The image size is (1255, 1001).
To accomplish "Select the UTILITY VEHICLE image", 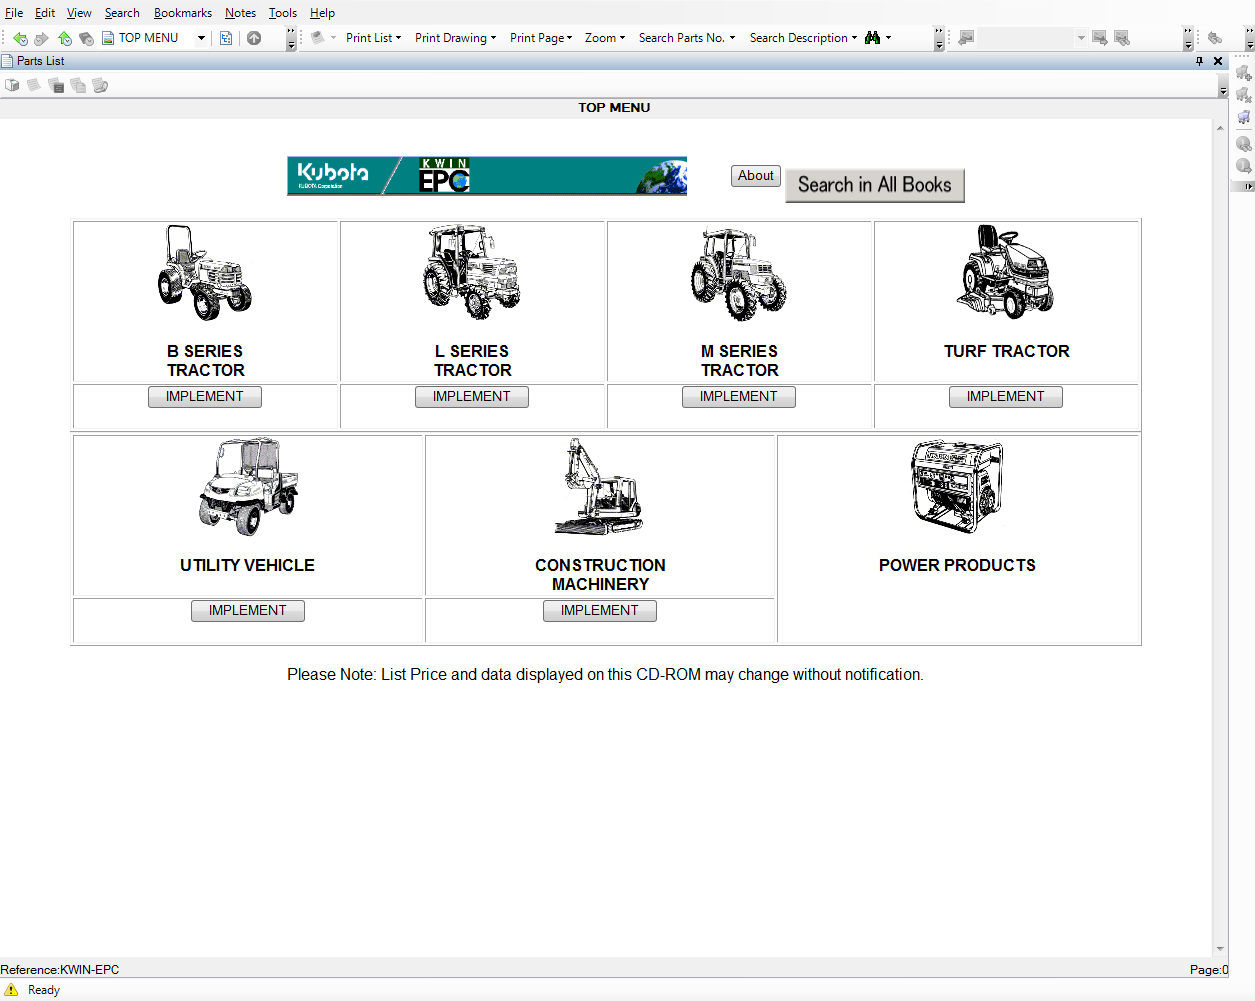I will [x=248, y=486].
